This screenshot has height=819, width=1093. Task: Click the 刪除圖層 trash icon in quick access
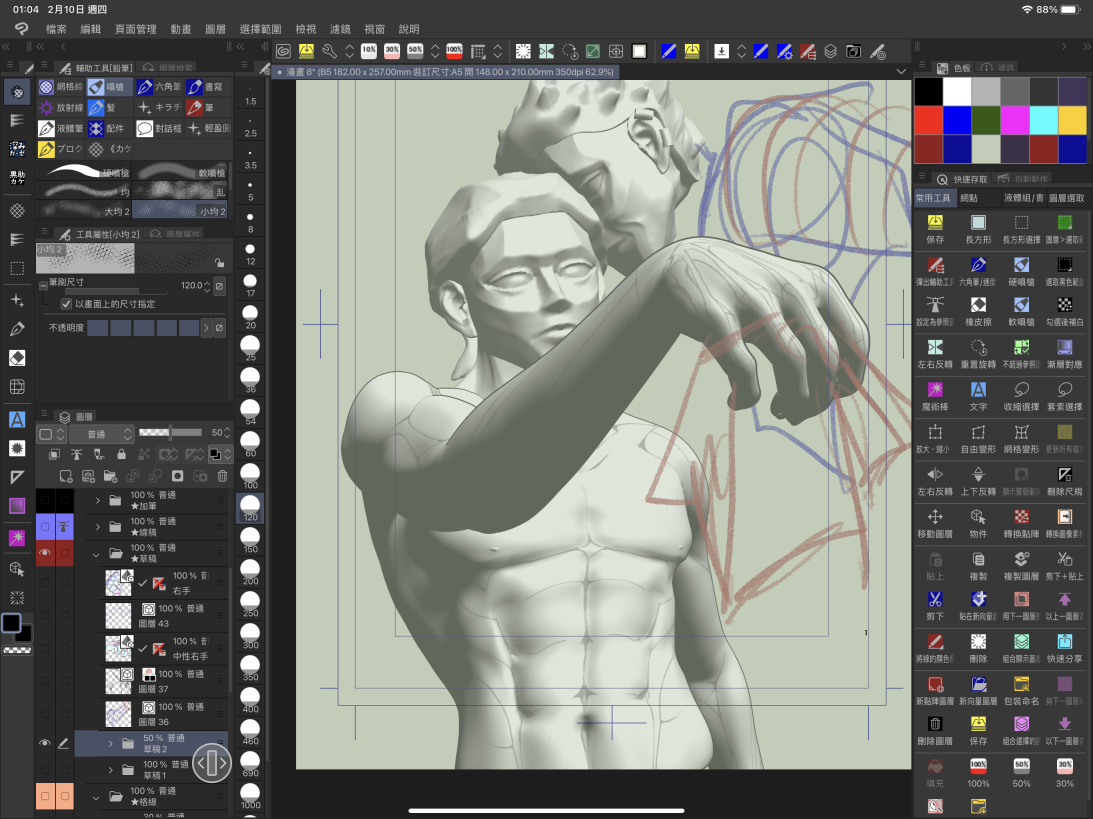point(935,730)
